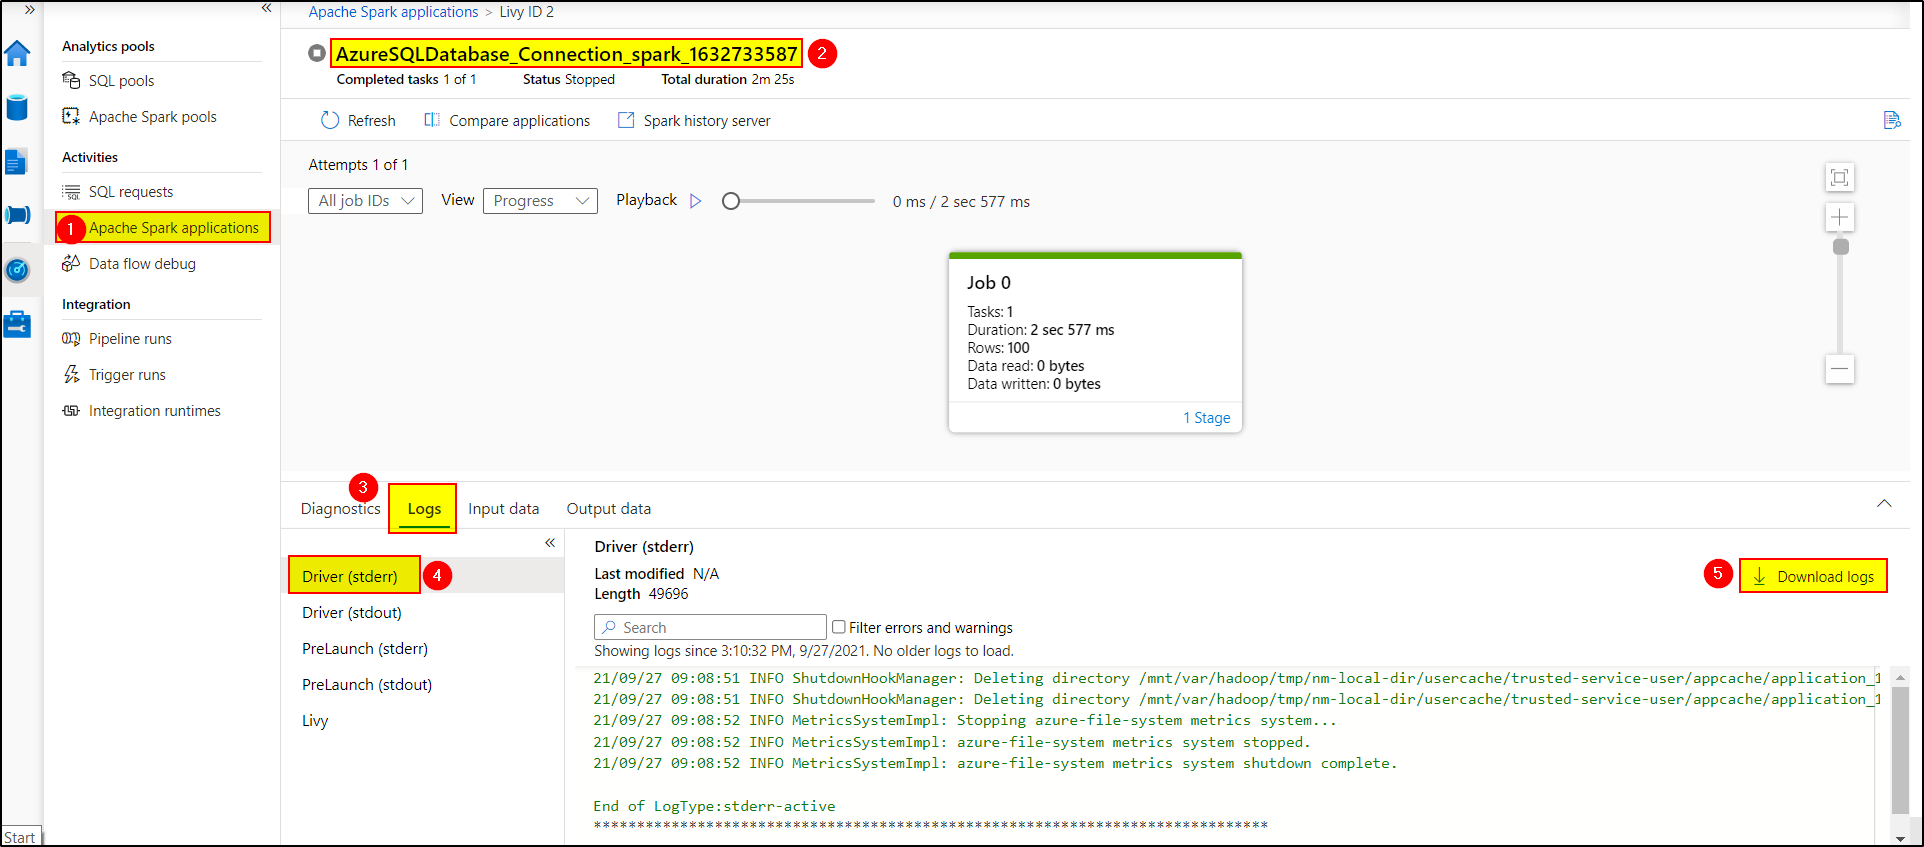Select Livy log
This screenshot has width=1924, height=847.
pos(315,720)
